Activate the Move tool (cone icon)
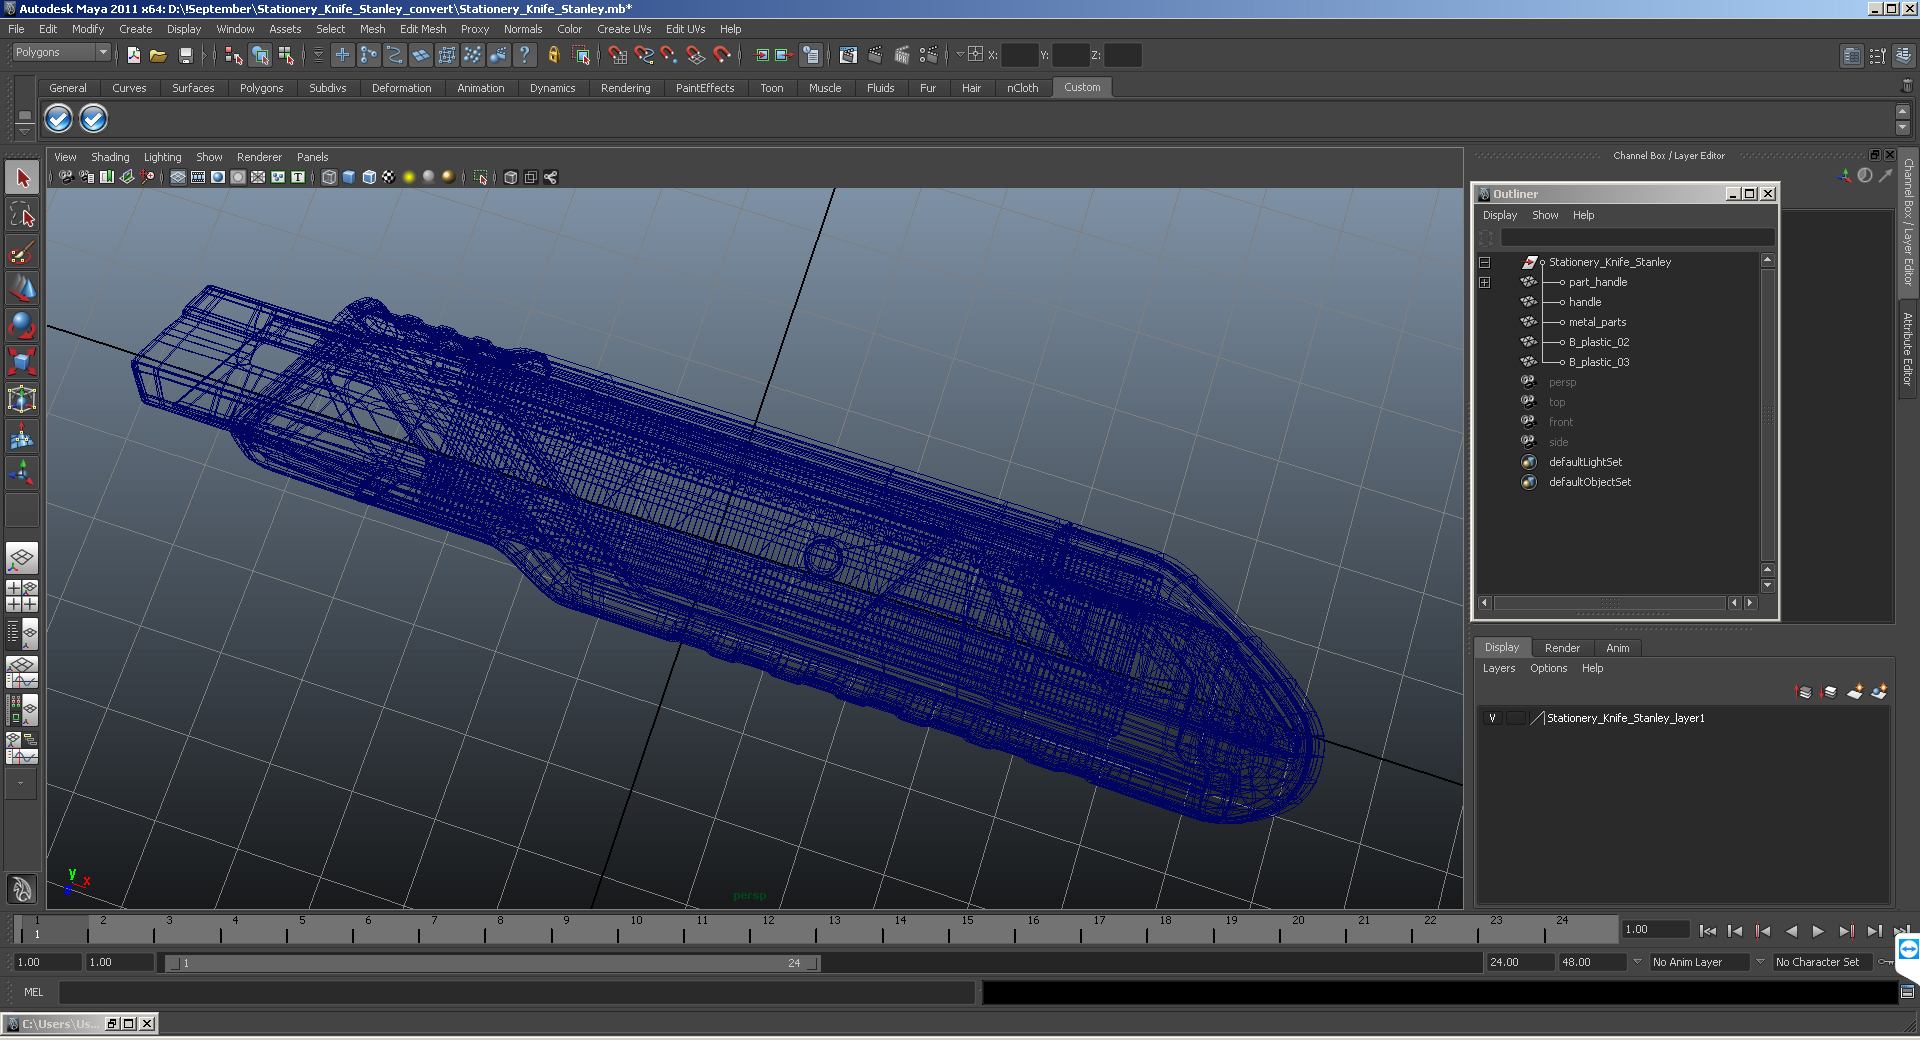 coord(22,289)
